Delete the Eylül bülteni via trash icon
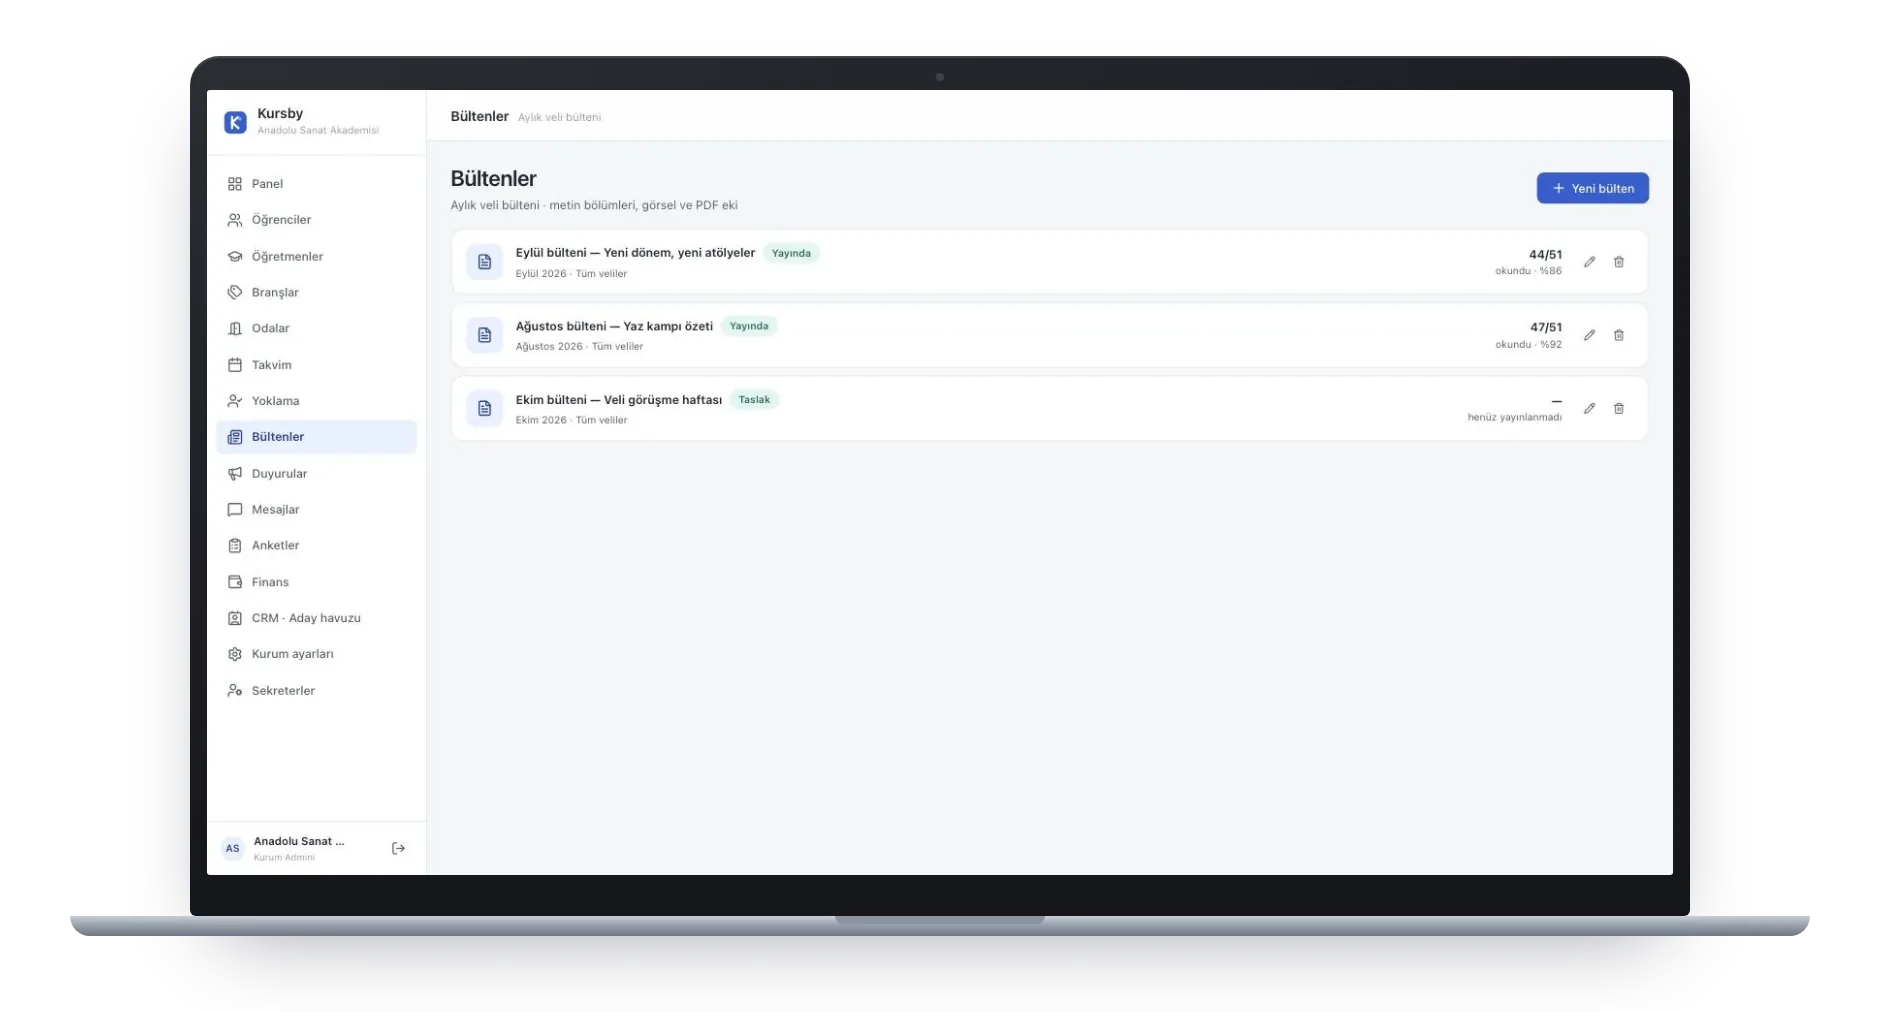The height and width of the screenshot is (1012, 1880). [x=1619, y=262]
